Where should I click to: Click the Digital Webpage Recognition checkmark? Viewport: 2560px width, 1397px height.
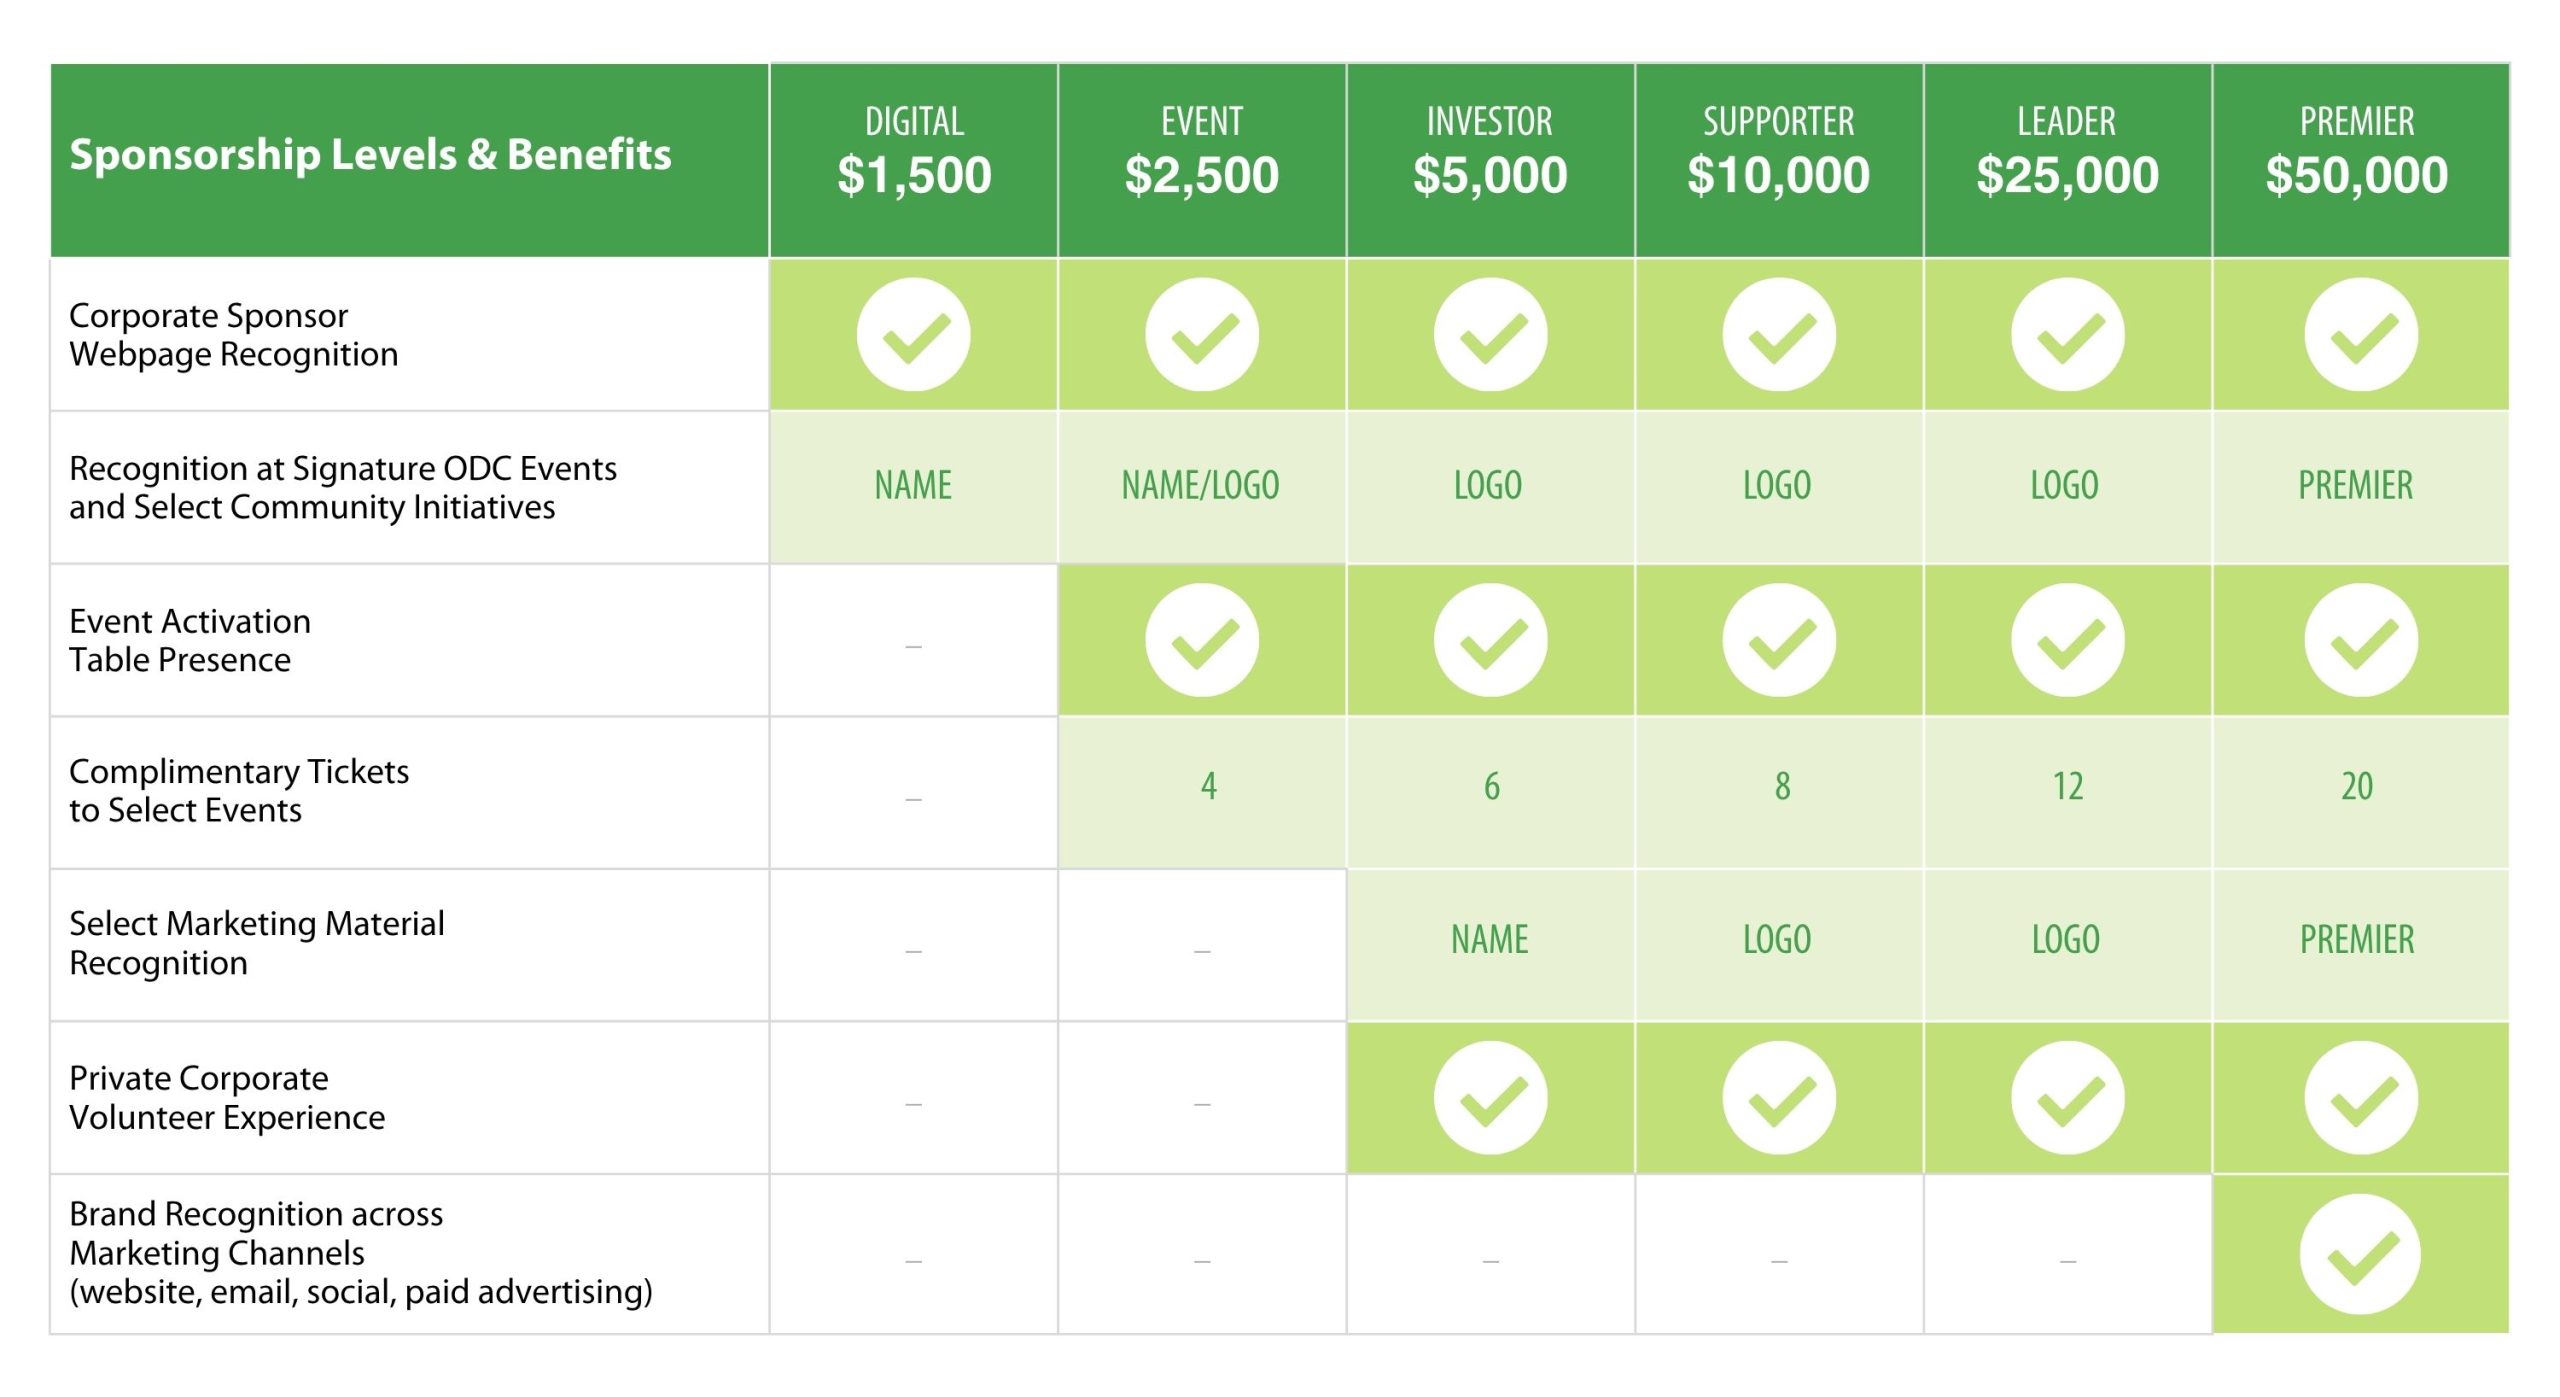[x=913, y=334]
